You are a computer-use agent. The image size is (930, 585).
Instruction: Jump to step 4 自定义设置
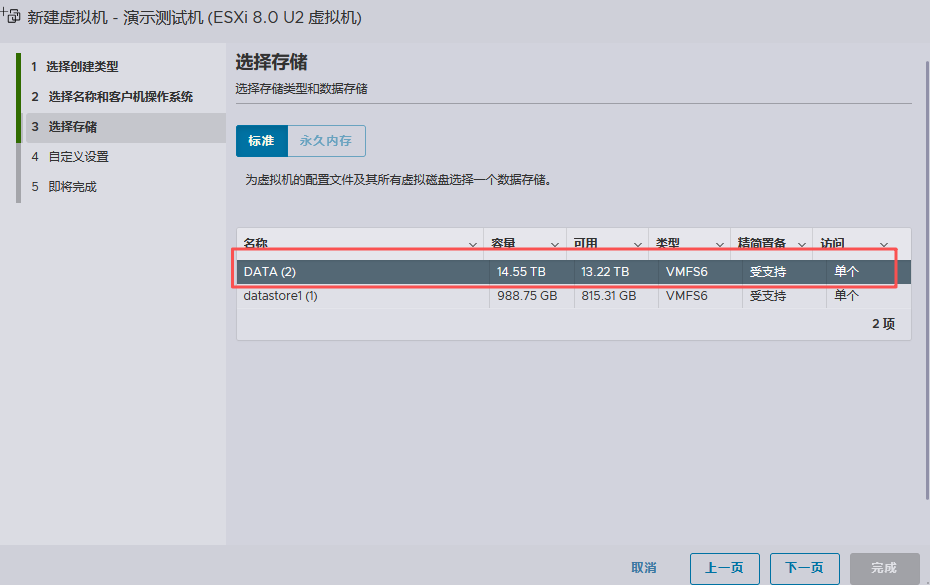[x=70, y=156]
